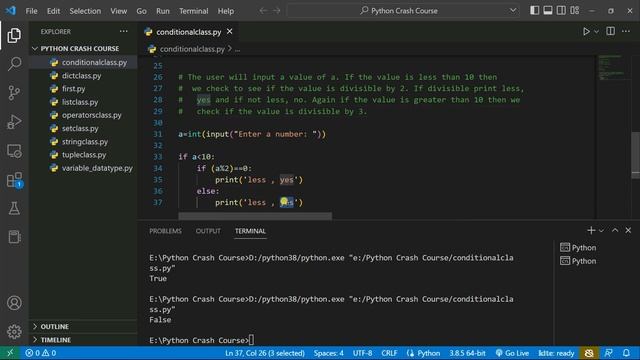Screen dimensions: 640x360
Task: Open the File menu
Action: click(x=31, y=11)
